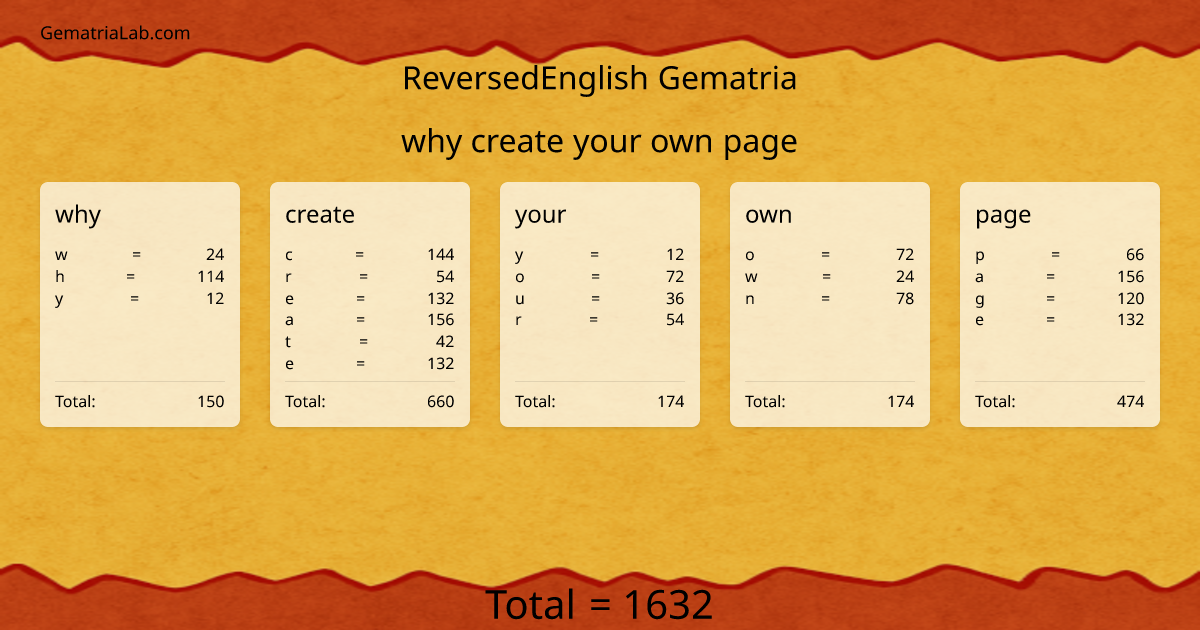Click value 54 for r in create card
Image resolution: width=1200 pixels, height=630 pixels.
[445, 277]
